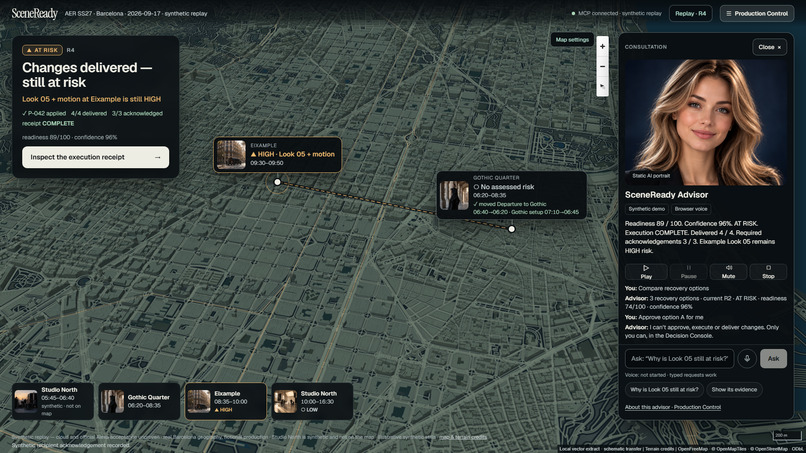Click the SceneReady logo
Image resolution: width=806 pixels, height=453 pixels.
34,13
